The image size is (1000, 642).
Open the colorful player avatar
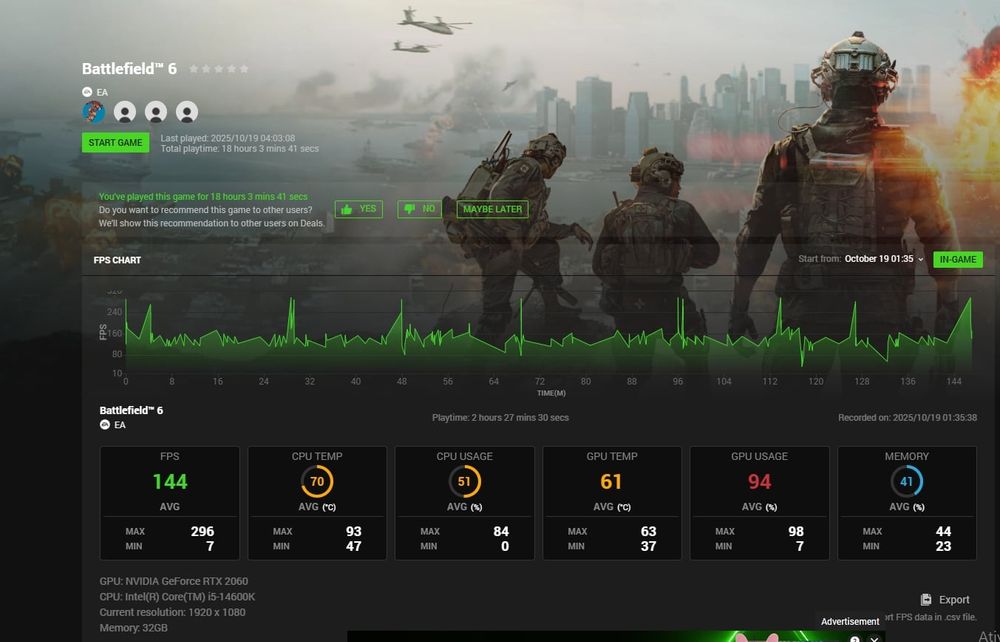[x=94, y=112]
